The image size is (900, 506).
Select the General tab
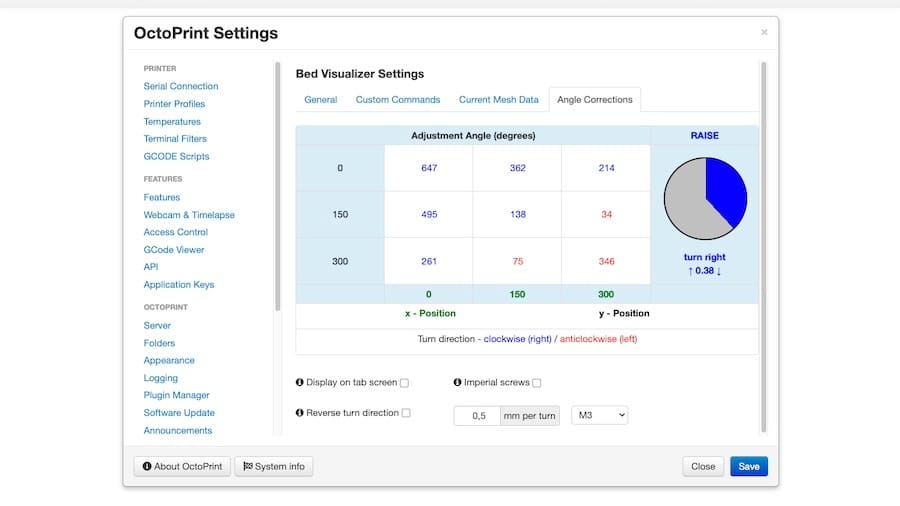(321, 100)
